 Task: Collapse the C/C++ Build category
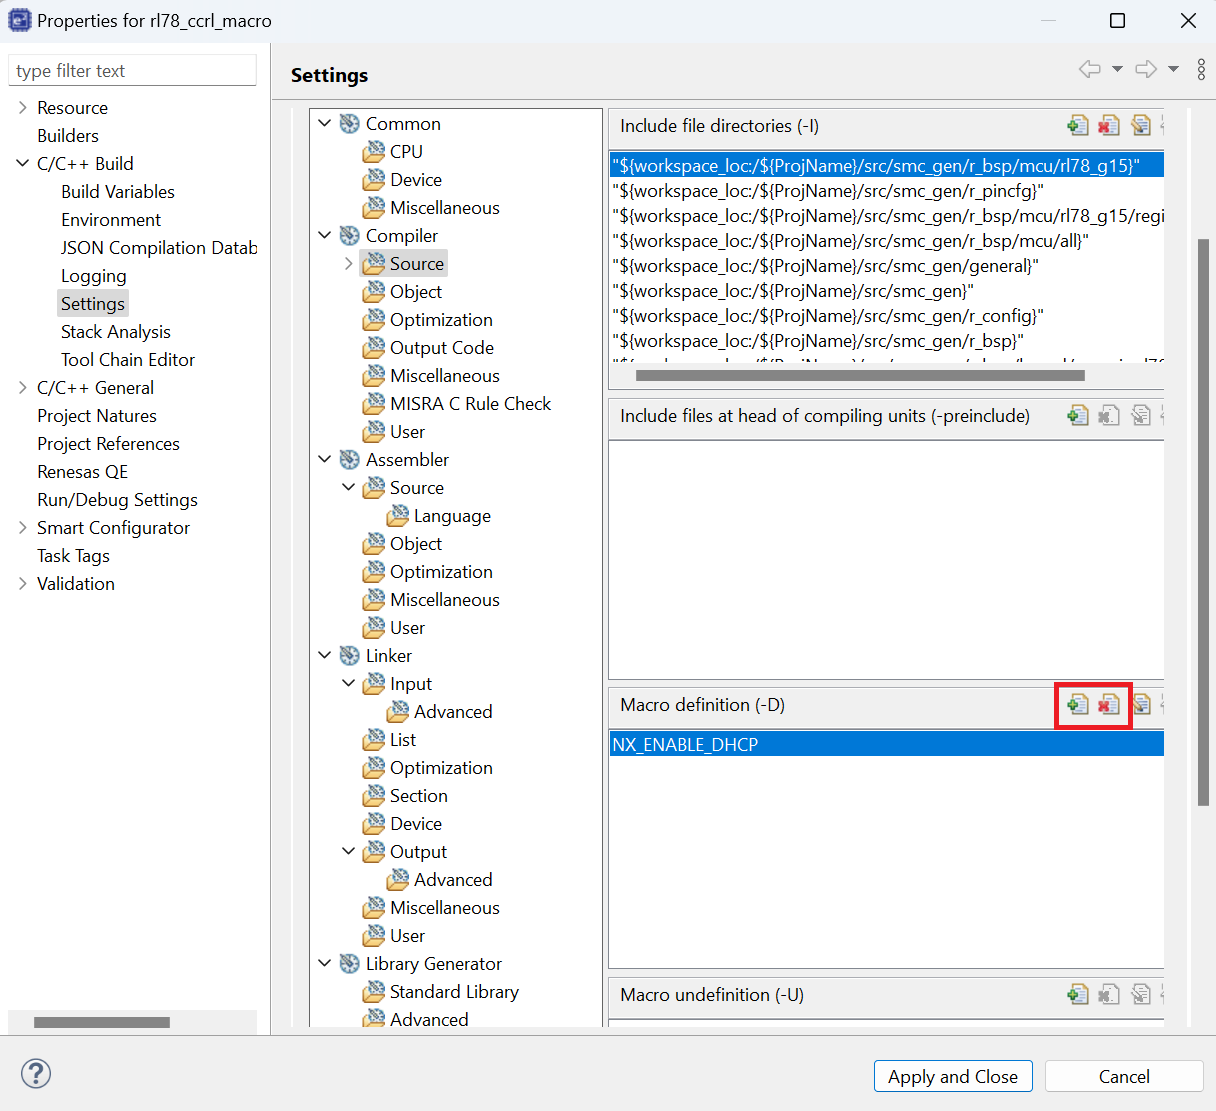coord(22,164)
